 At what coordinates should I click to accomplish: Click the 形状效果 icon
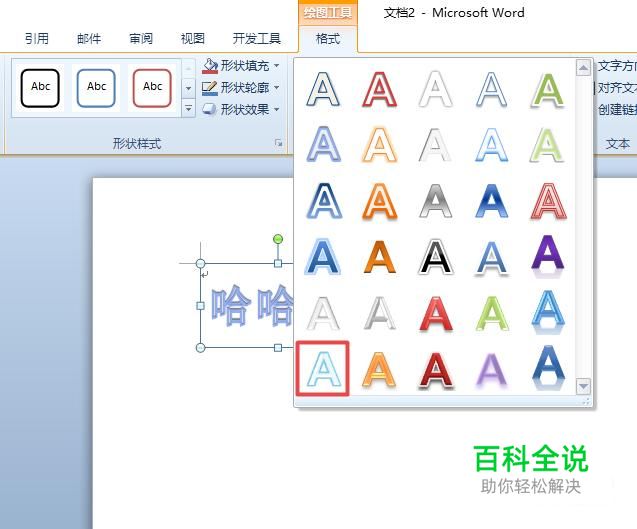[x=210, y=109]
